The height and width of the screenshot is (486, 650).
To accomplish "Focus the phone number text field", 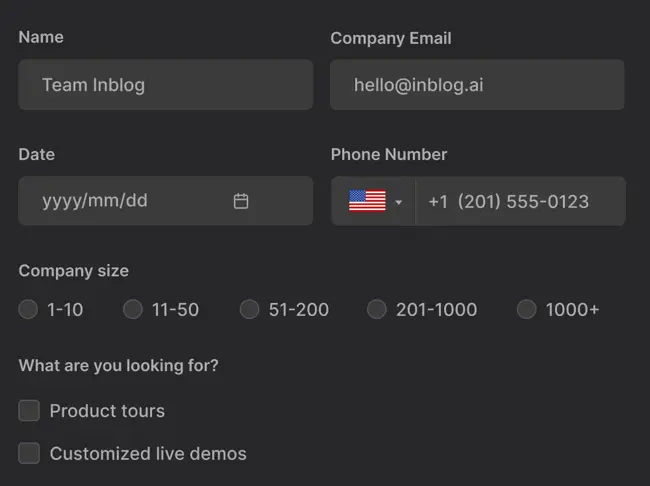I will [x=520, y=201].
